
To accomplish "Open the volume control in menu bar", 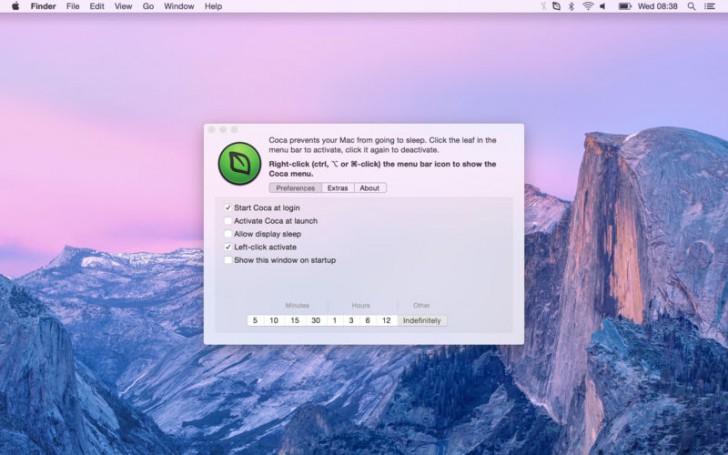I will (603, 6).
